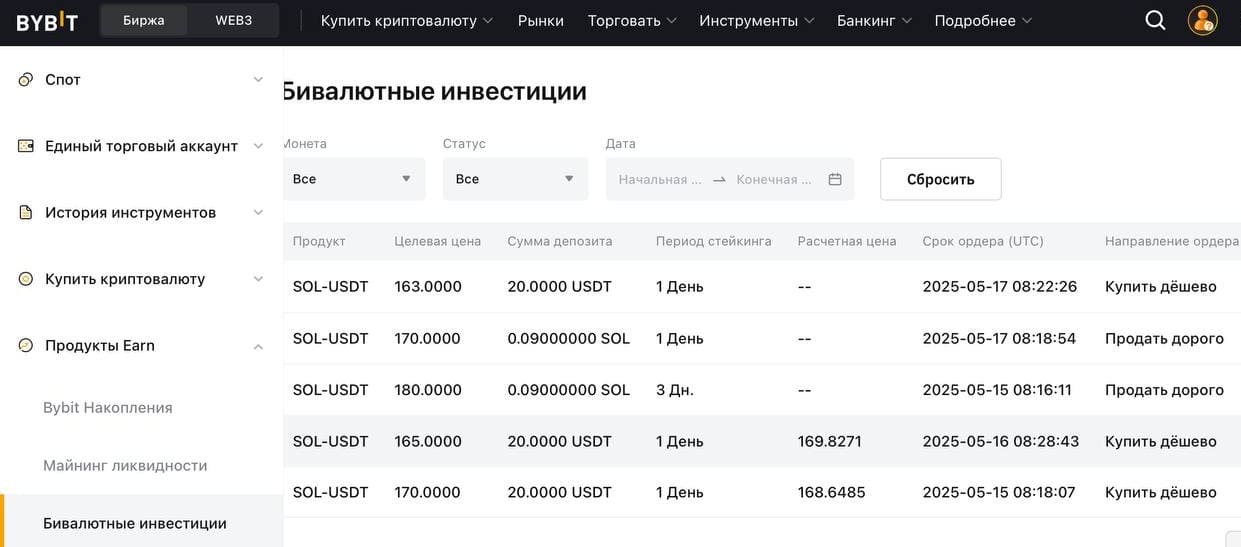Image resolution: width=1241 pixels, height=547 pixels.
Task: Click the Период стейкинга column header
Action: pos(714,241)
